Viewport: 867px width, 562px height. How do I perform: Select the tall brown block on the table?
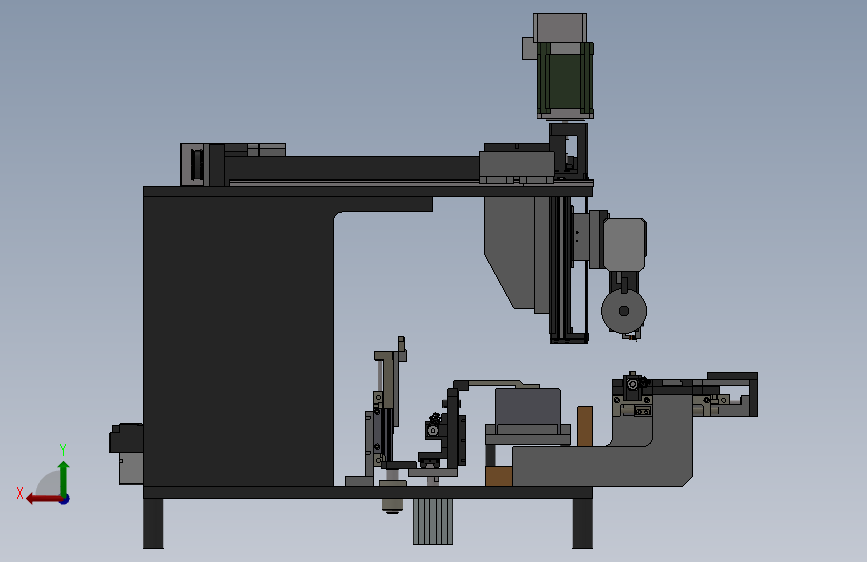585,426
